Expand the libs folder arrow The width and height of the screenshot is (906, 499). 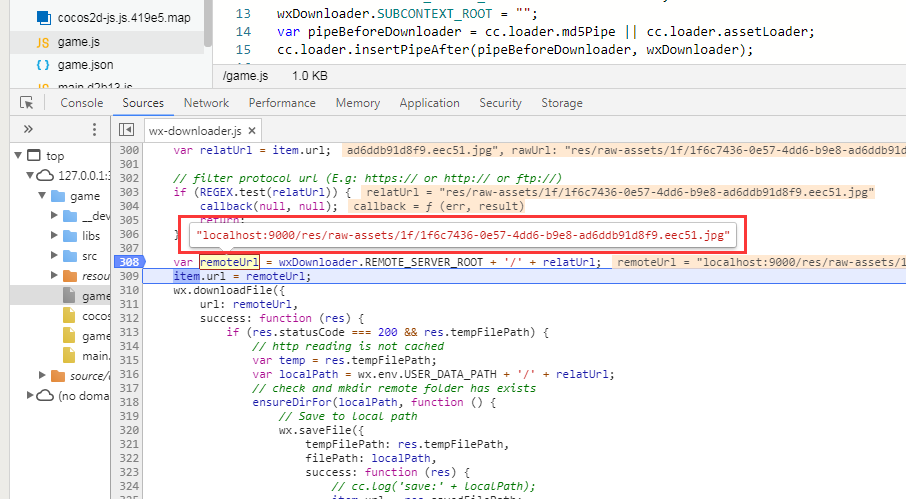[54, 236]
